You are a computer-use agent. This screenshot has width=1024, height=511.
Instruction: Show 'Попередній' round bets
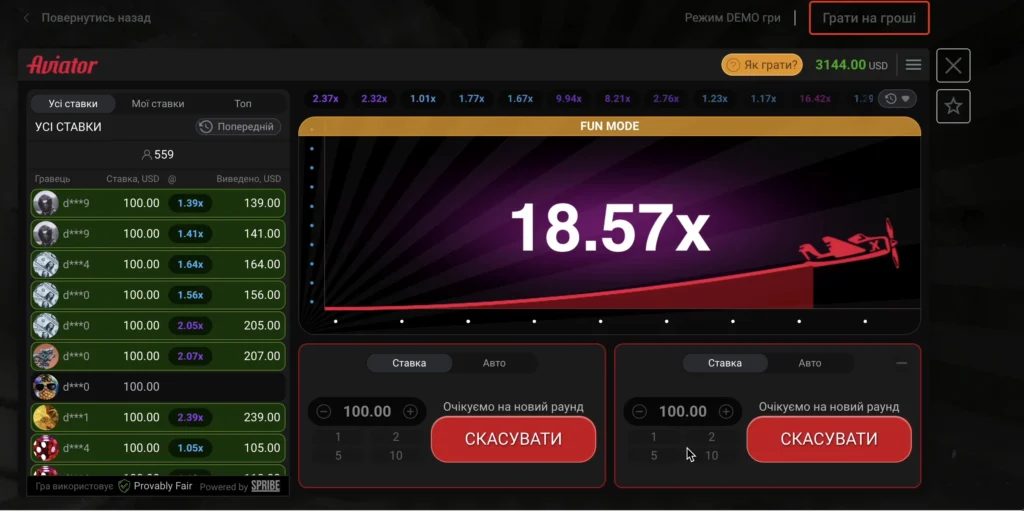point(238,126)
